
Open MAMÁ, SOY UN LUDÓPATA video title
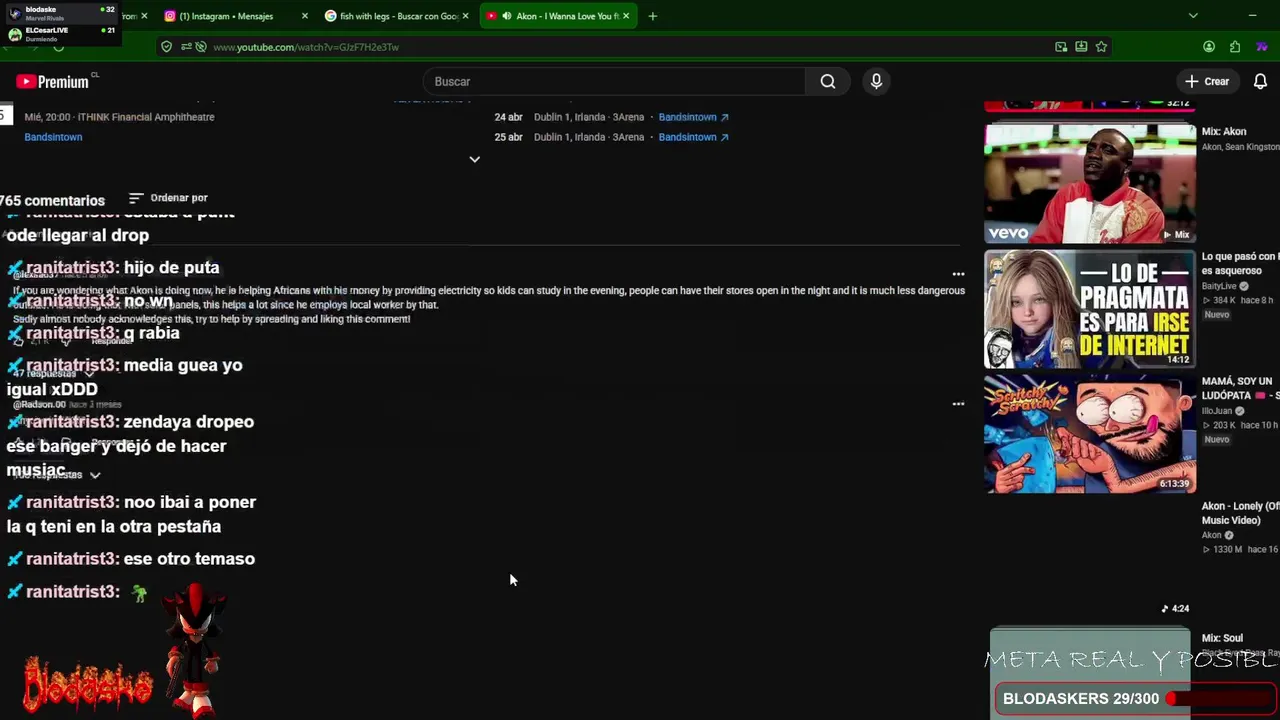[1240, 388]
